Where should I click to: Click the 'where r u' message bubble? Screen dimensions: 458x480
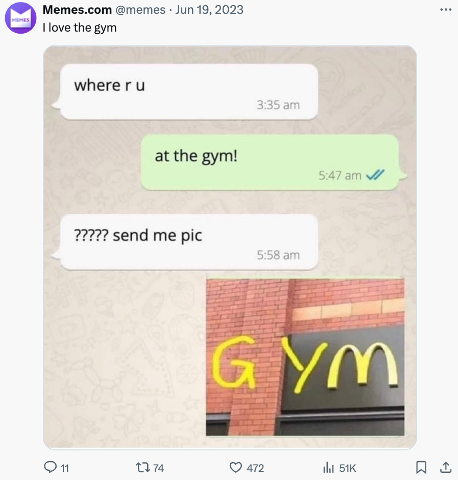pos(189,92)
